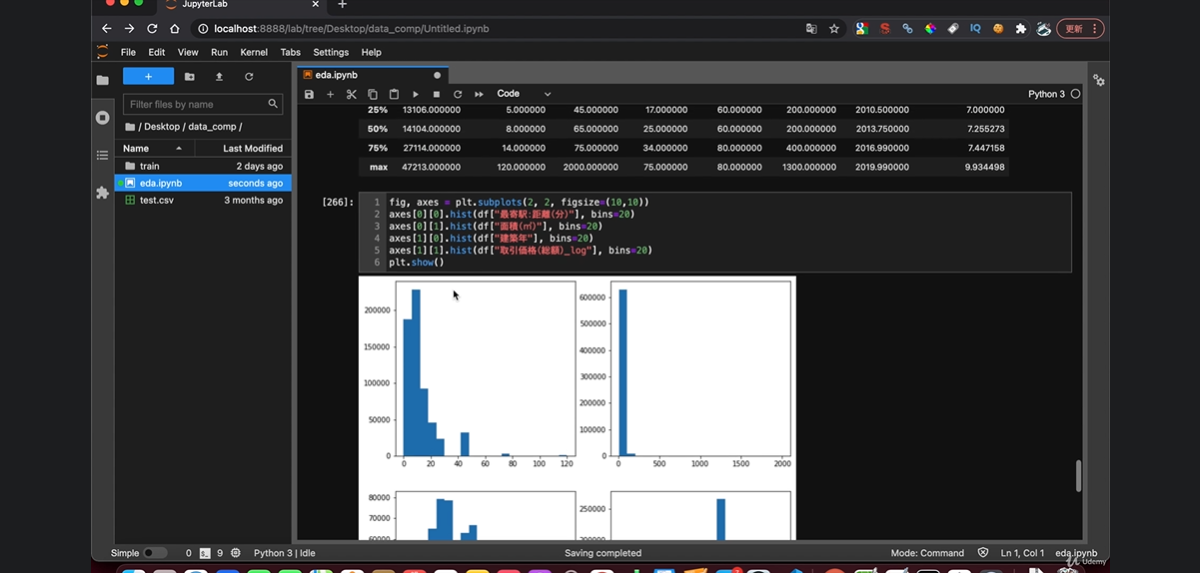The width and height of the screenshot is (1200, 573).
Task: Bookmark this page with the star icon
Action: 834,29
